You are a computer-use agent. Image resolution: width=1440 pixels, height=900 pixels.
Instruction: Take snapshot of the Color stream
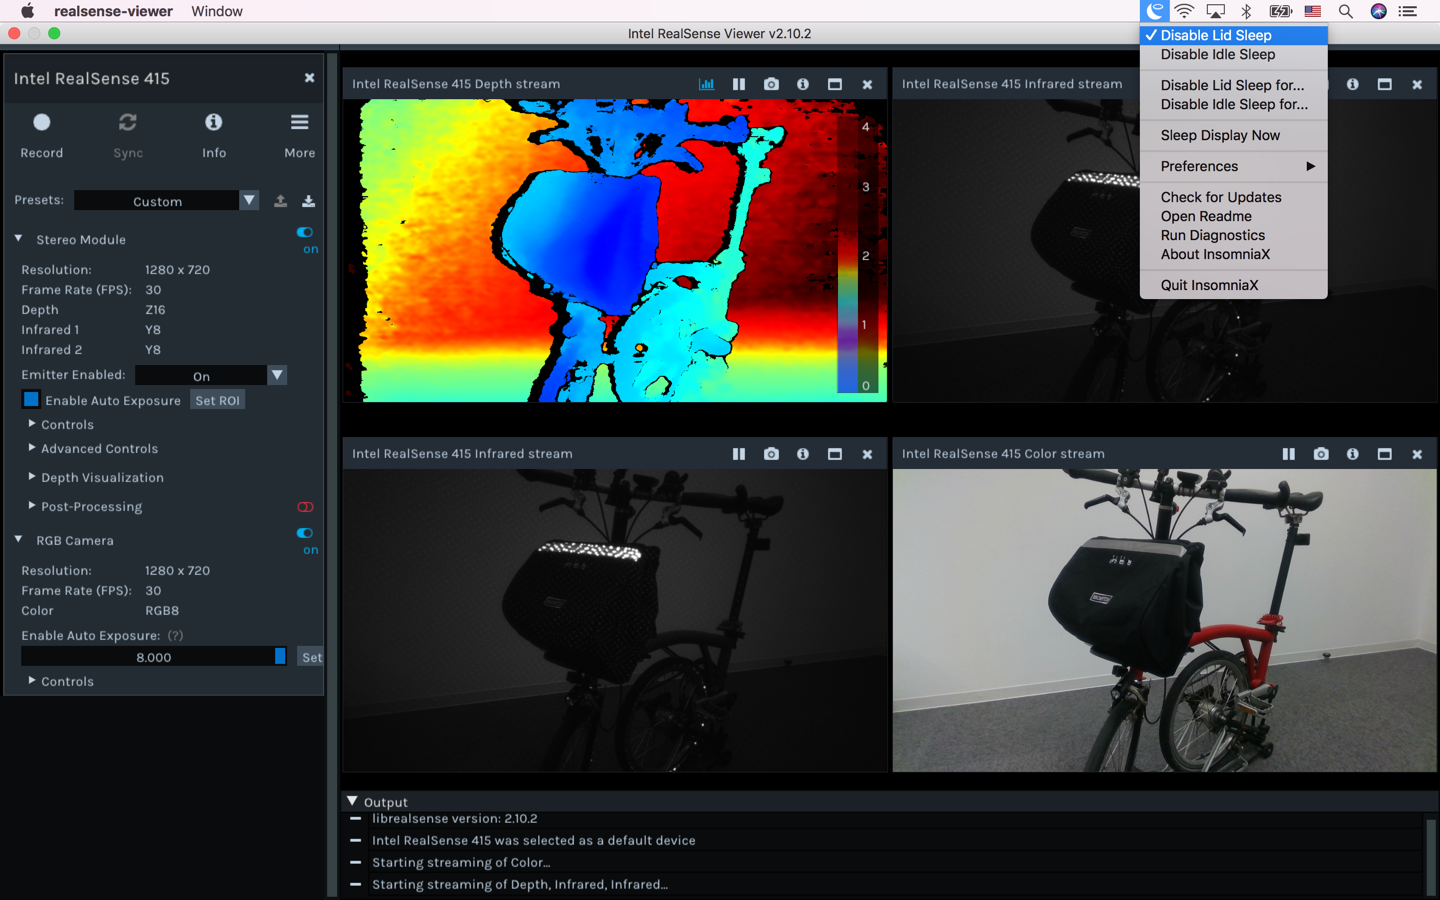pos(1321,454)
